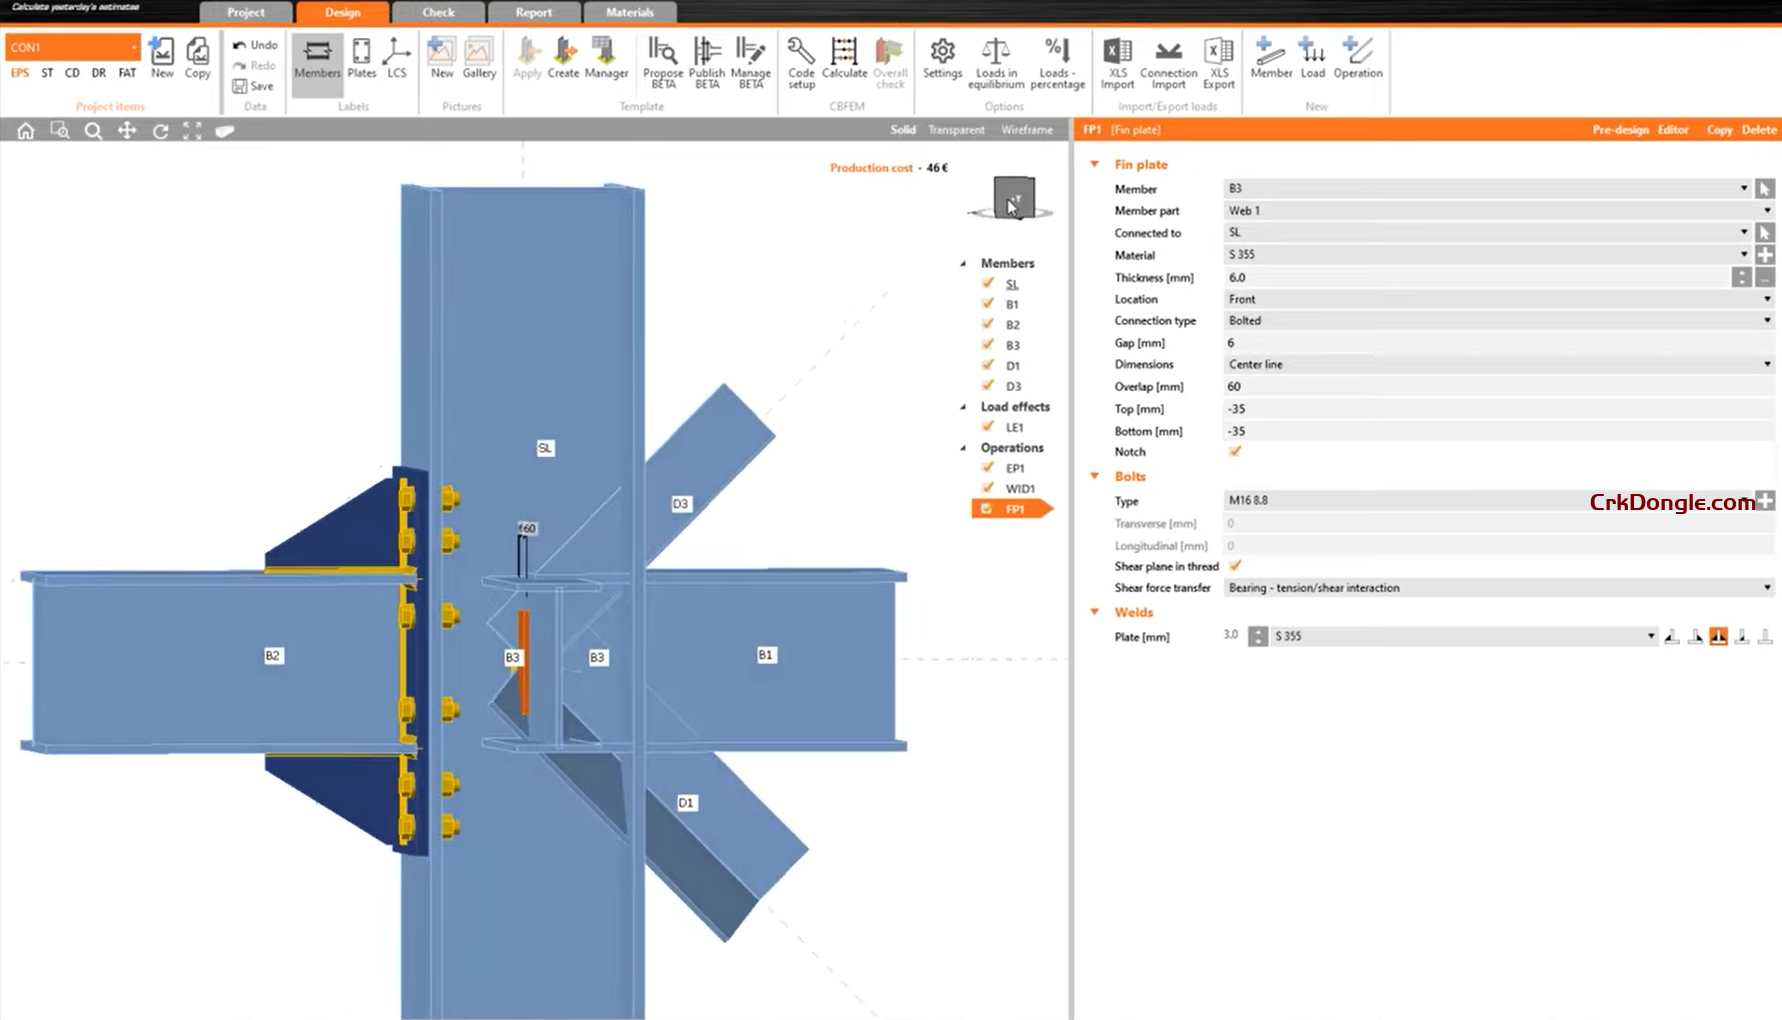Uncheck the D1 member visibility checkbox
The width and height of the screenshot is (1782, 1020).
click(x=988, y=365)
